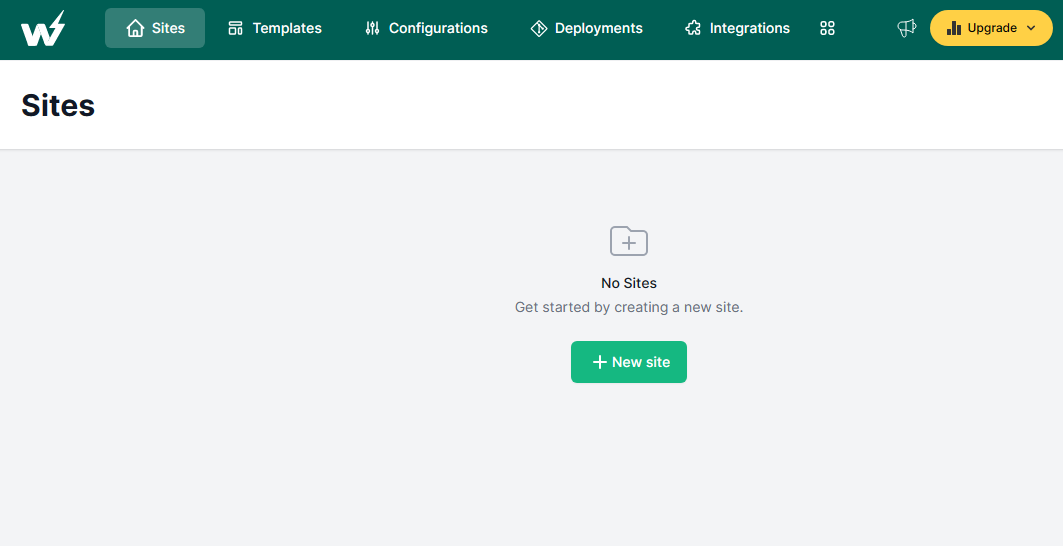
Task: Click the folder-plus empty state icon
Action: pyautogui.click(x=629, y=241)
